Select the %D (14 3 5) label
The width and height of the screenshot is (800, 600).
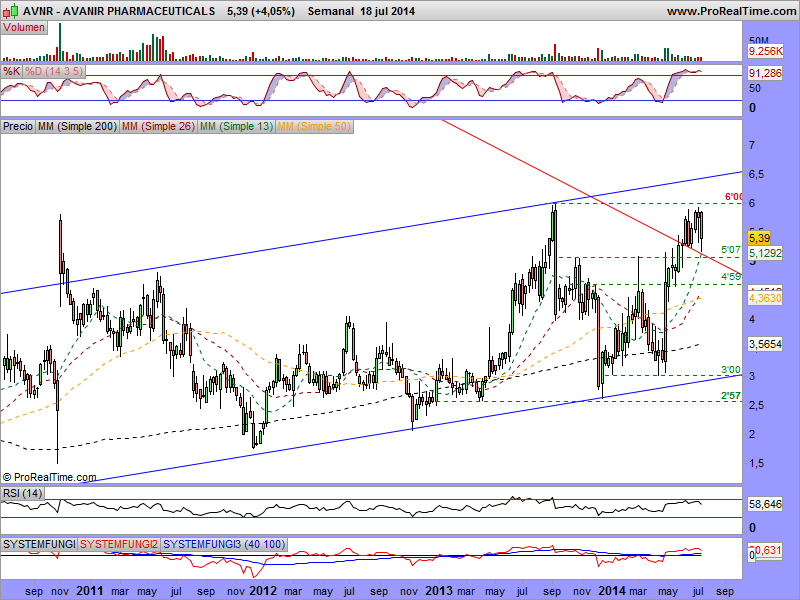(x=54, y=71)
